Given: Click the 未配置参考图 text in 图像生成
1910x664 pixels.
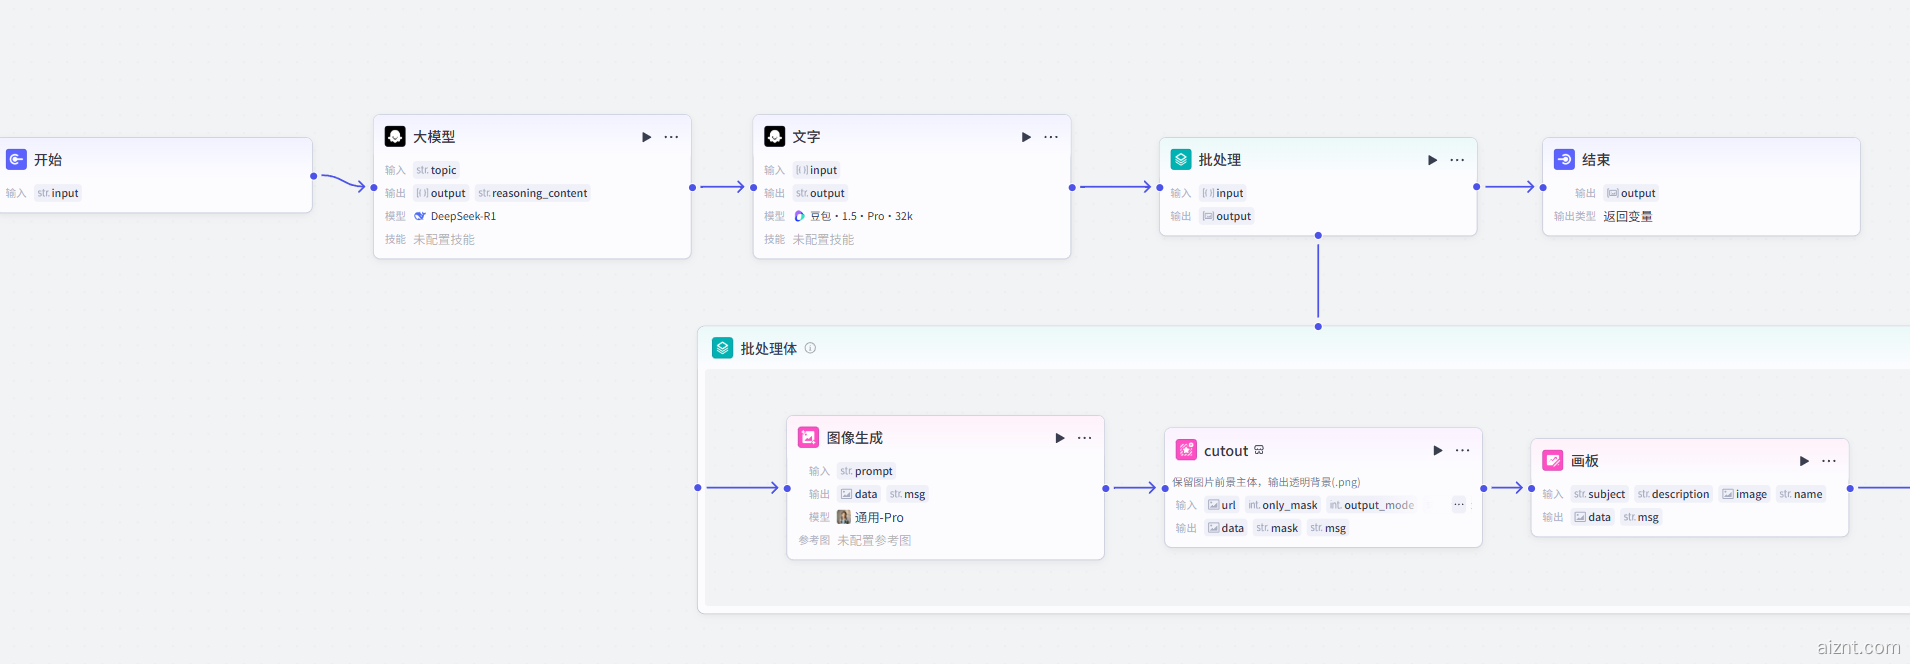Looking at the screenshot, I should coord(874,540).
